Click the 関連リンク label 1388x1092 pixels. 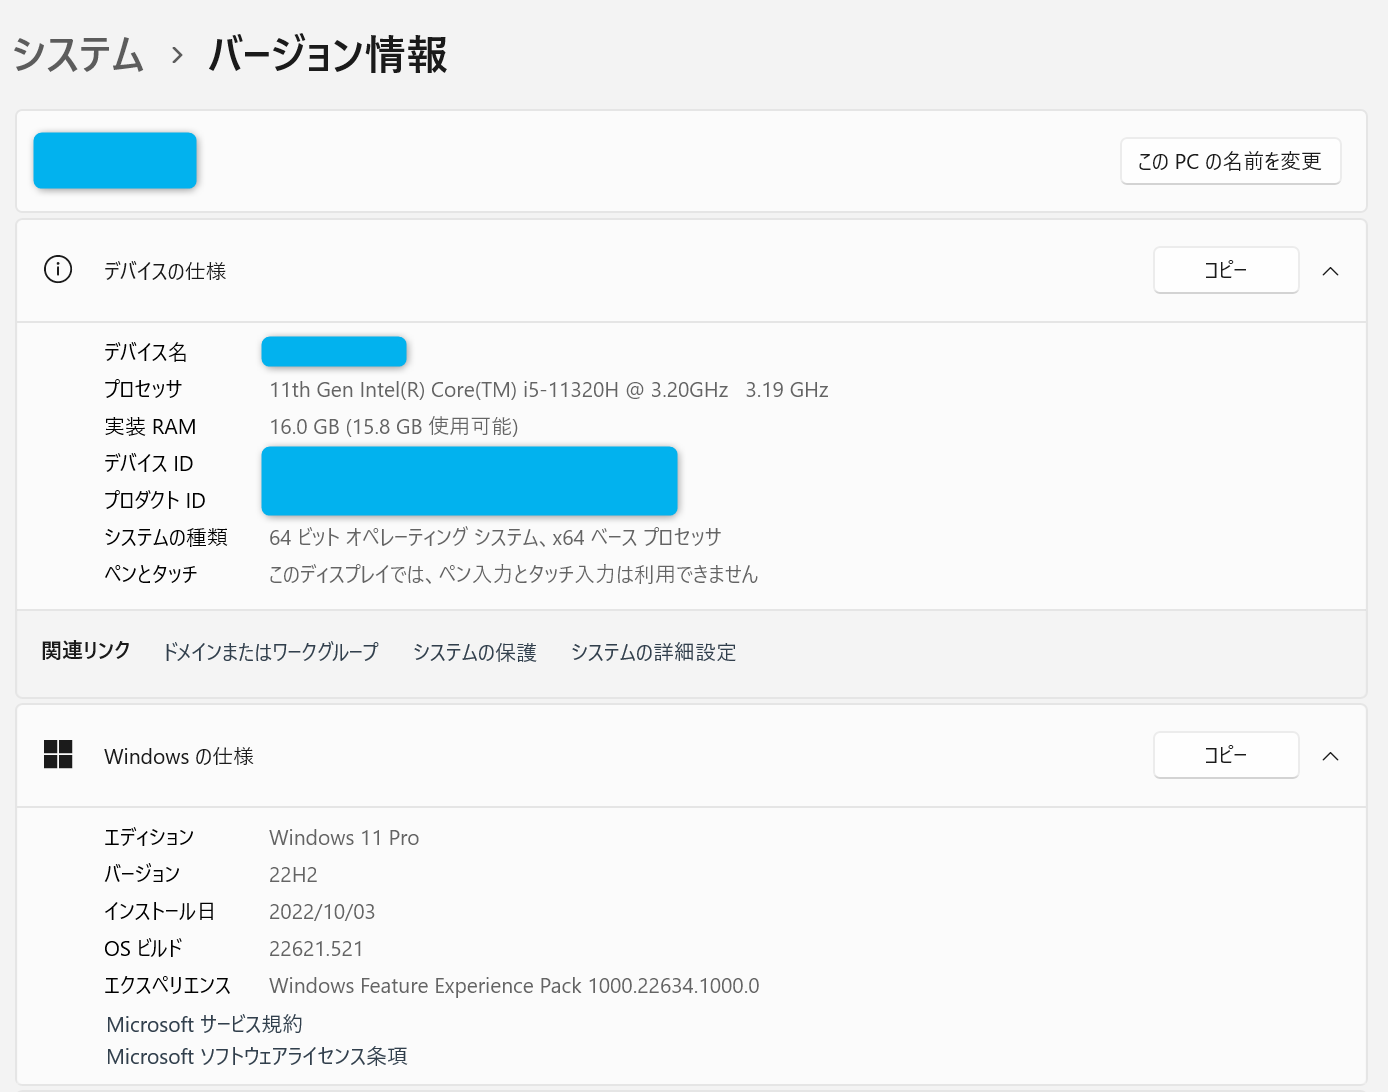point(86,651)
